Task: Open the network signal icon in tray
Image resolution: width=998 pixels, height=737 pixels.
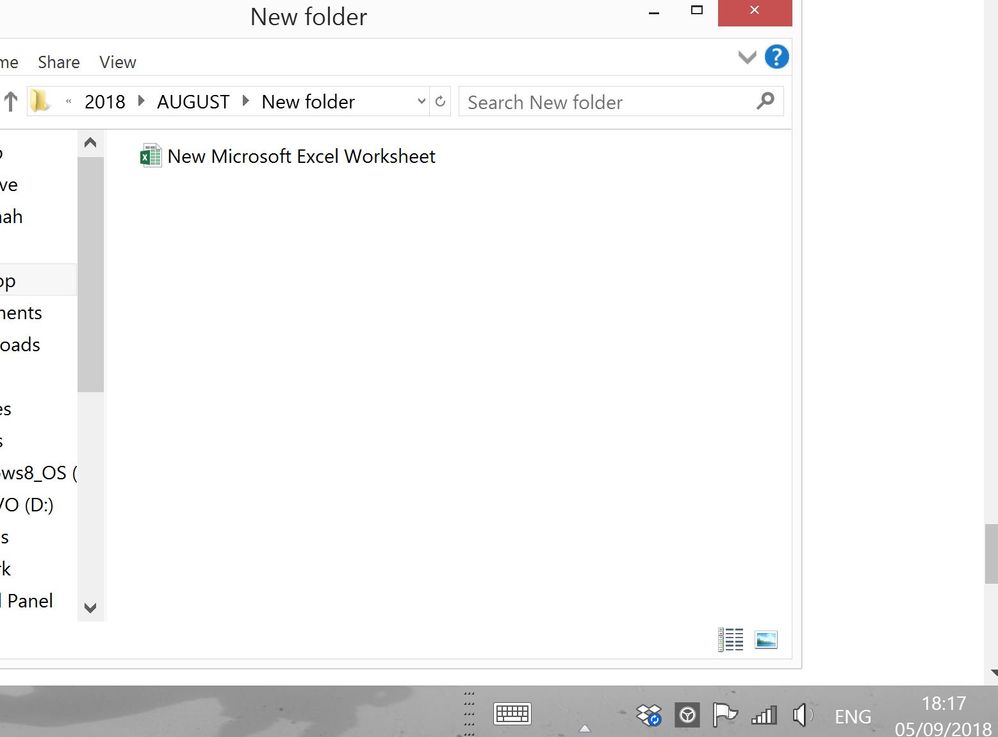Action: point(763,715)
